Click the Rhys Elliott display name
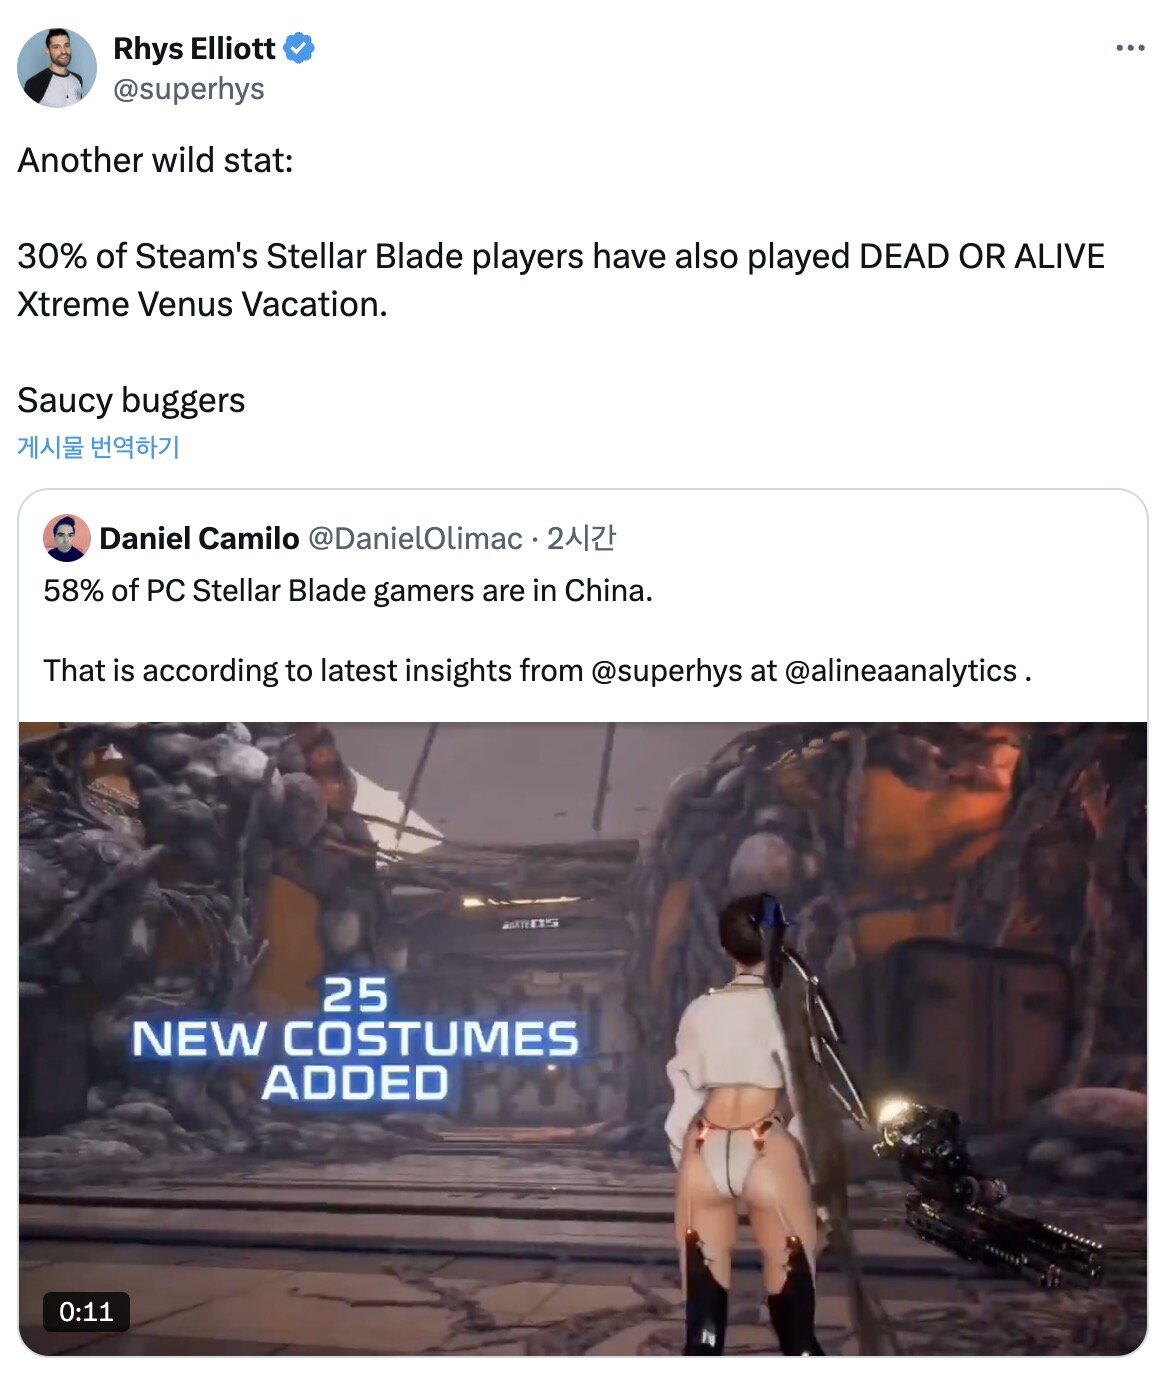1172x1376 pixels. pyautogui.click(x=194, y=48)
